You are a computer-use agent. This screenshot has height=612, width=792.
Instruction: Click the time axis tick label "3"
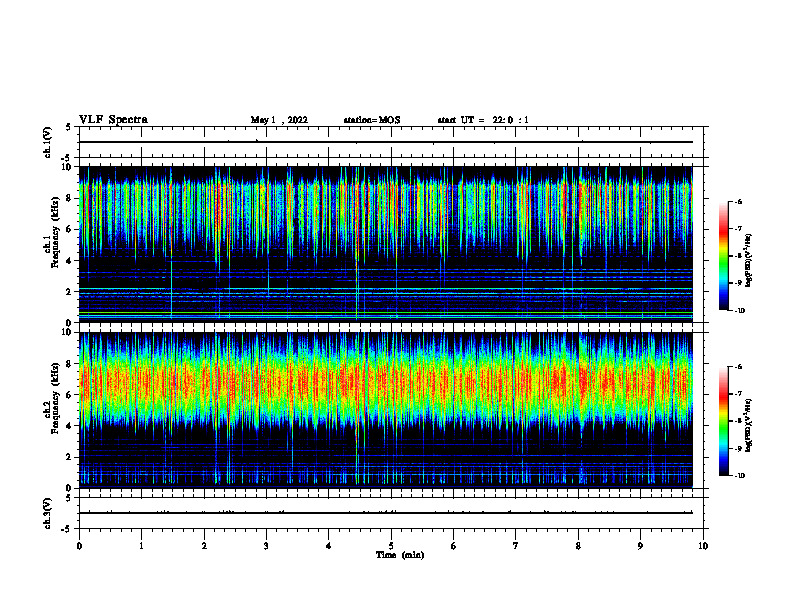(x=266, y=546)
